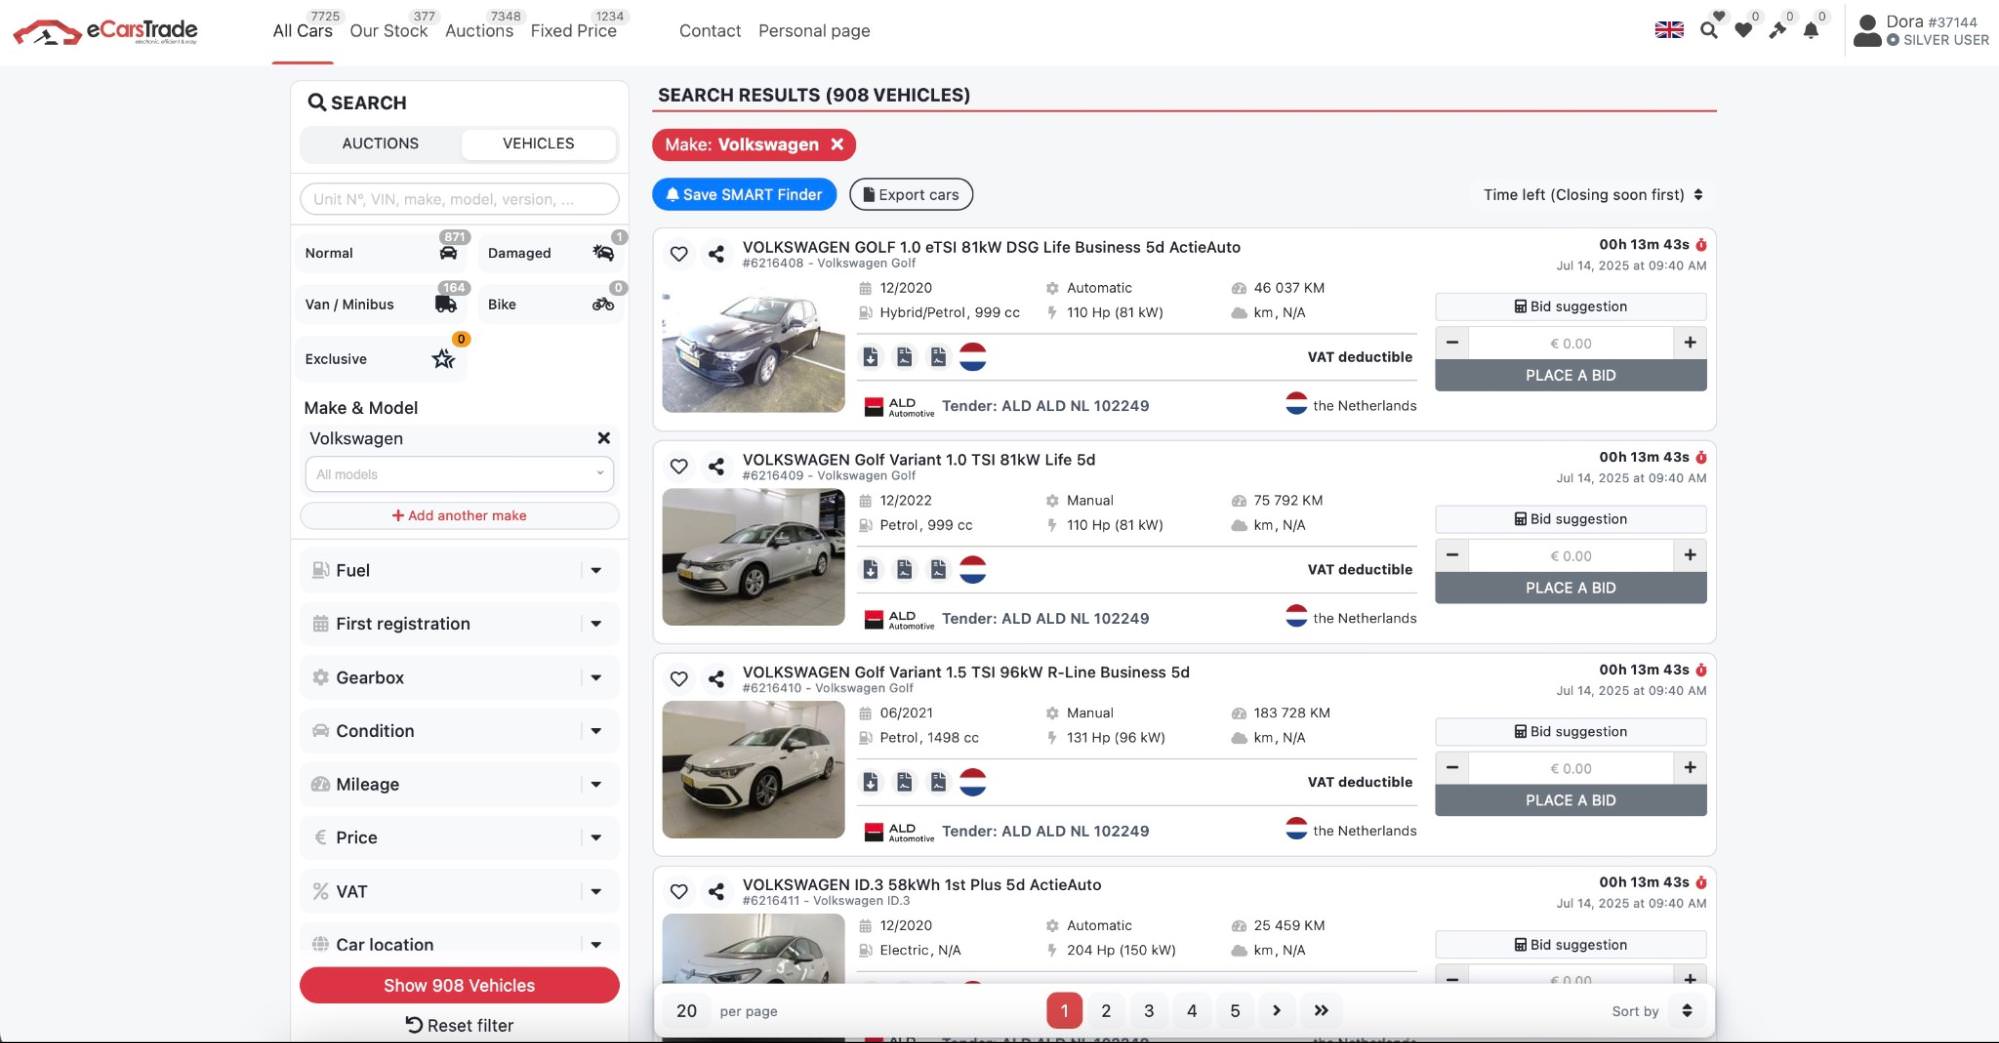
Task: Open Fixed Price navigation item
Action: click(x=574, y=30)
